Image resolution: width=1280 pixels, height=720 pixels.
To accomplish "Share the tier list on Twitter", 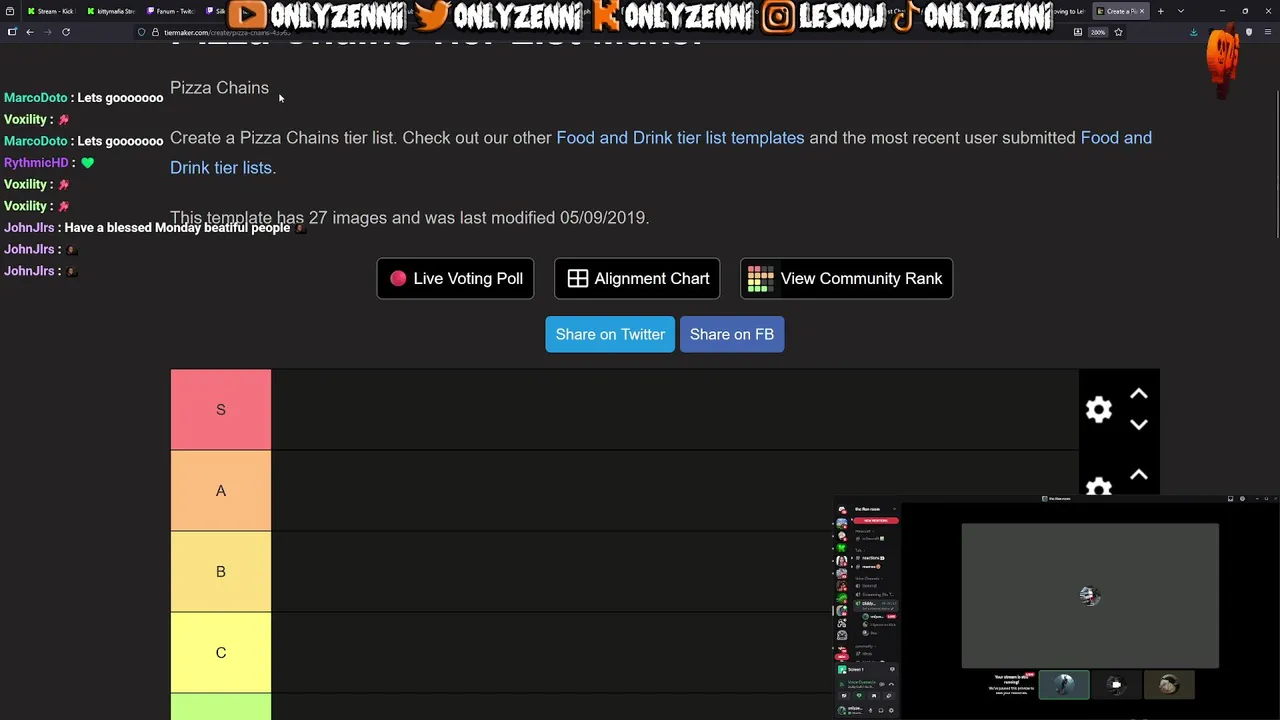I will (610, 334).
